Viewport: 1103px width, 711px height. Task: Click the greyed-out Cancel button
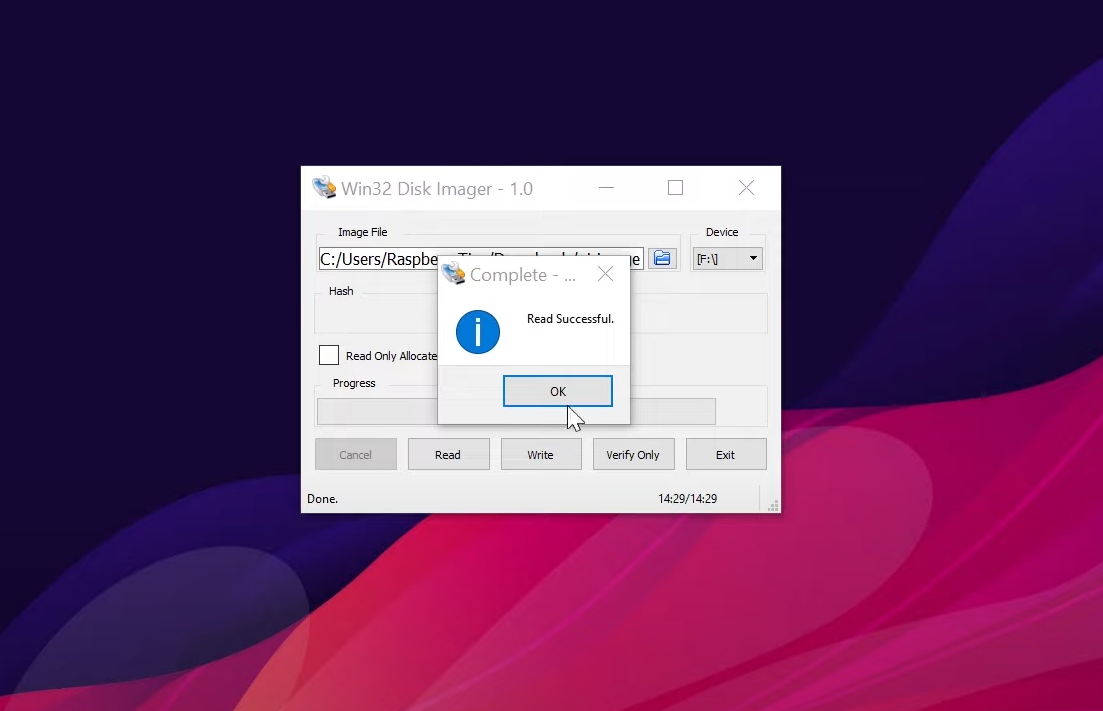pos(355,454)
